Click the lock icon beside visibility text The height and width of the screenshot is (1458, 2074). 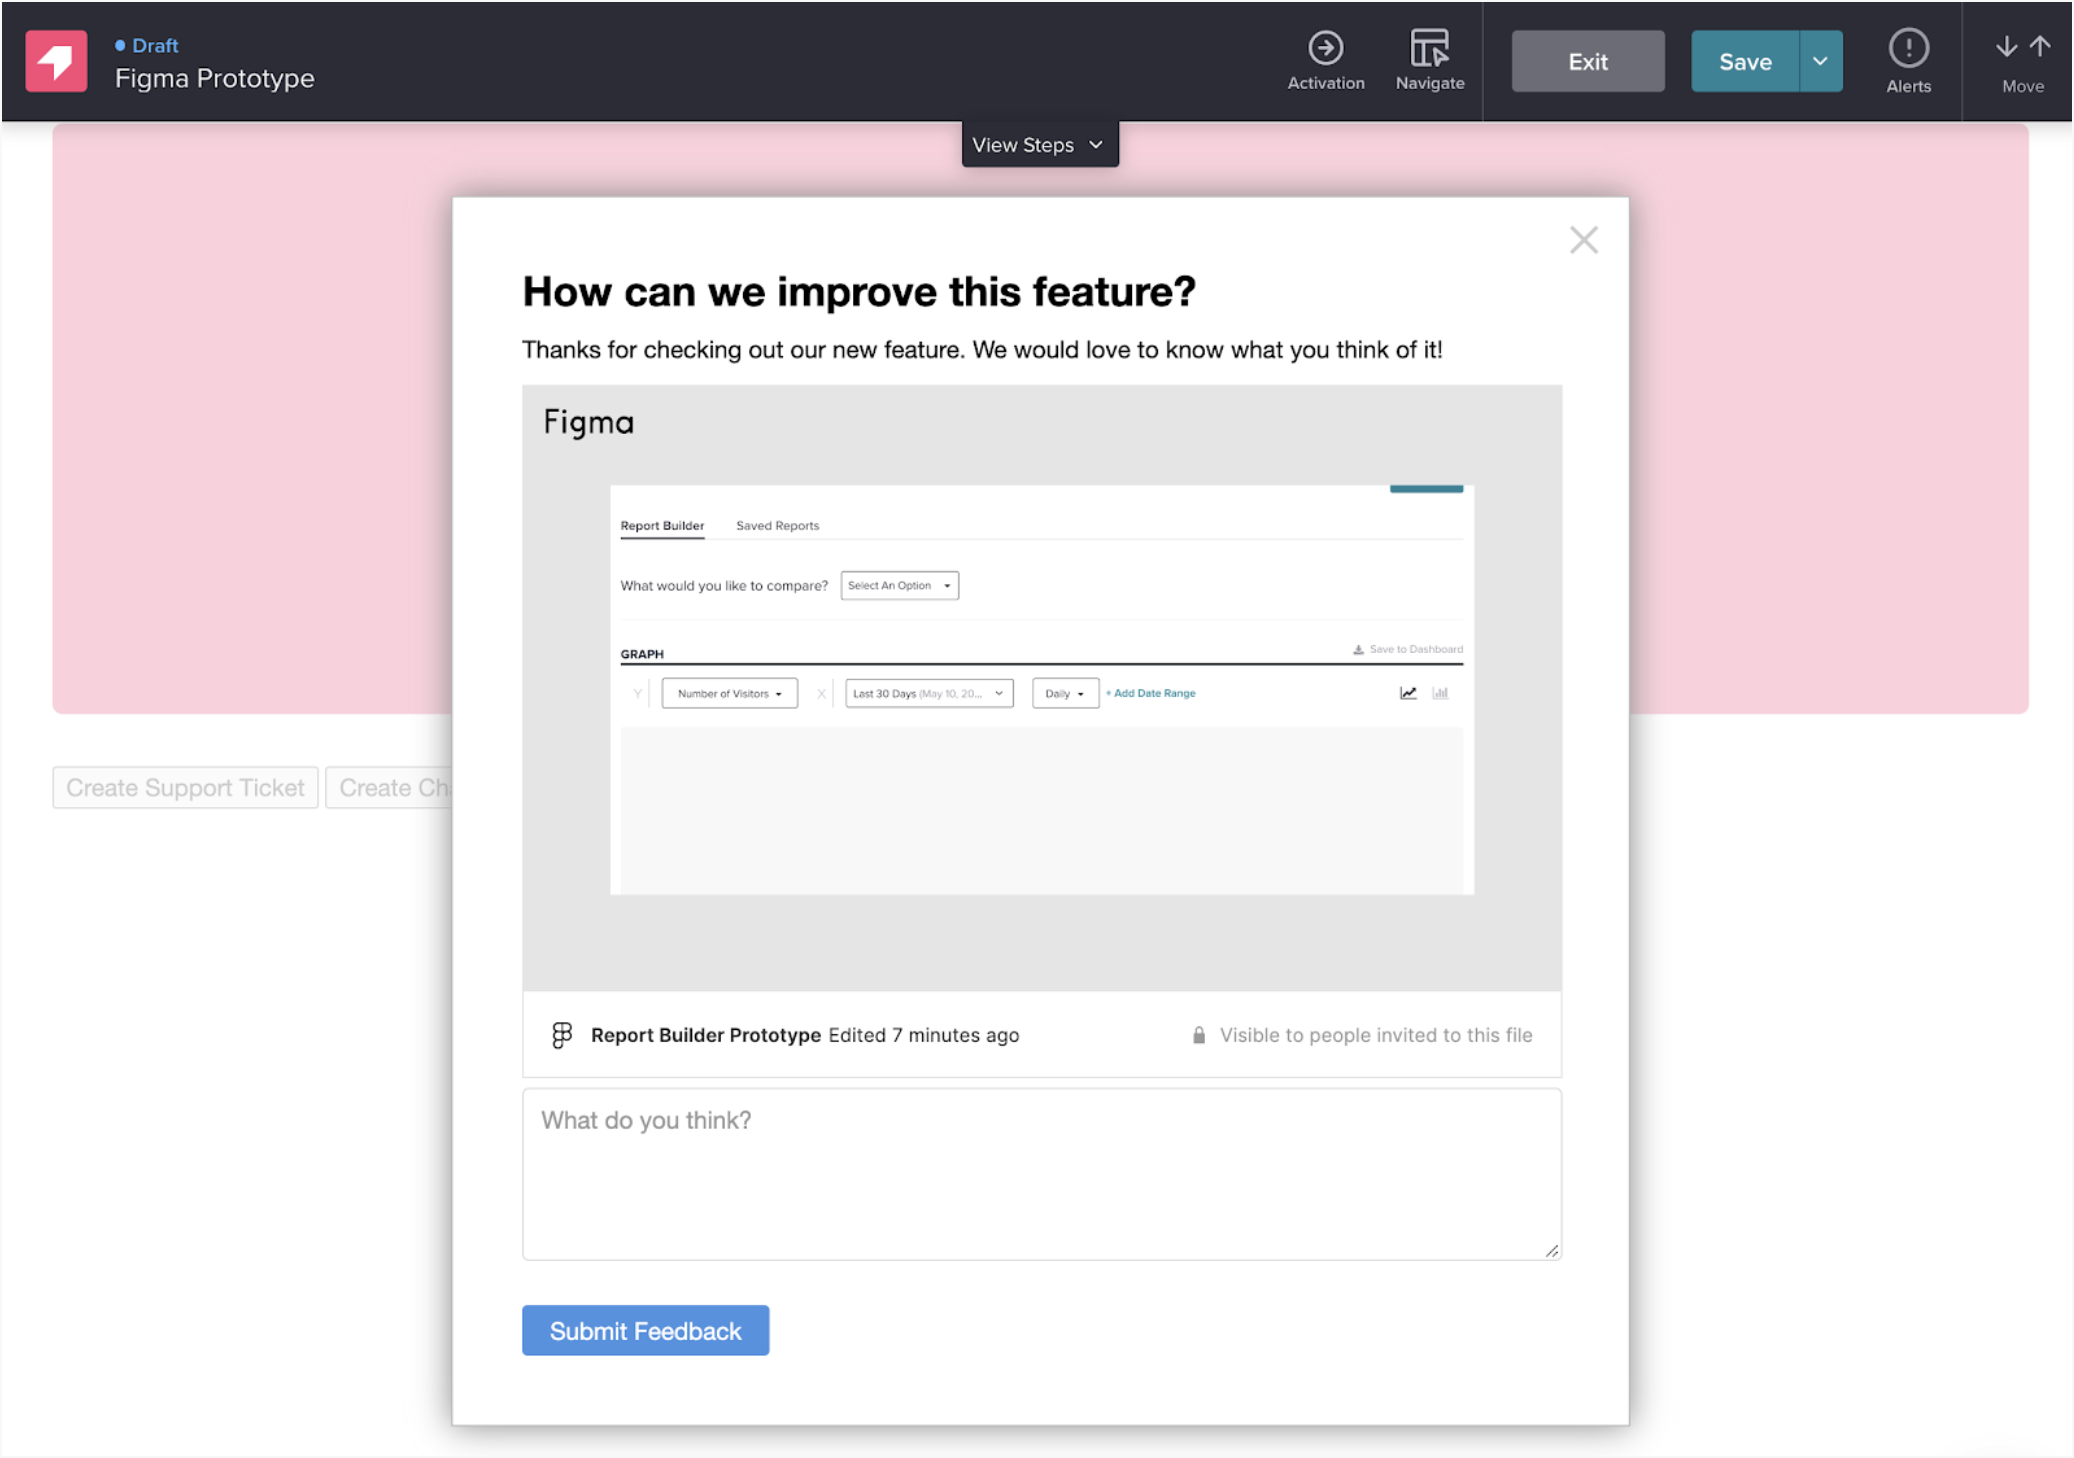click(1198, 1035)
